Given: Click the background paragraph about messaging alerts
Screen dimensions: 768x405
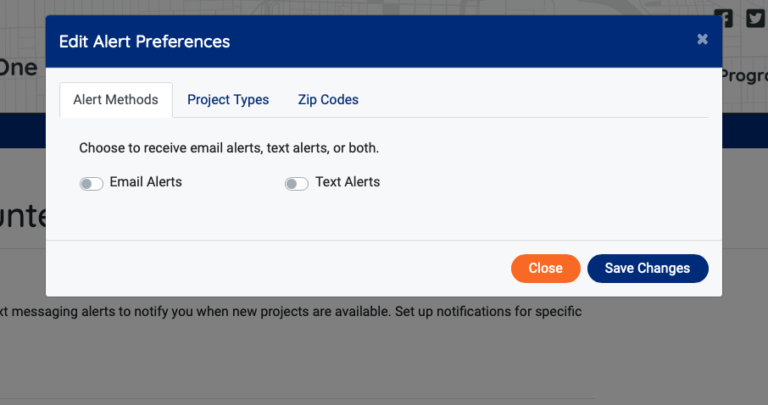Looking at the screenshot, I should pos(290,312).
